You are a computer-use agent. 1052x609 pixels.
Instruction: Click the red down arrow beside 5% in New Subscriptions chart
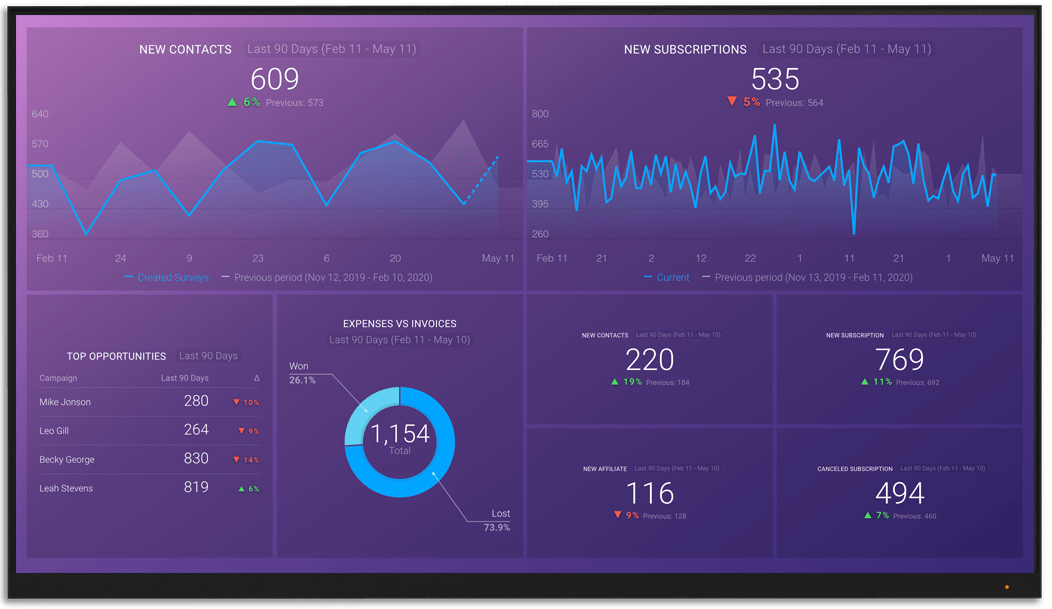click(732, 102)
